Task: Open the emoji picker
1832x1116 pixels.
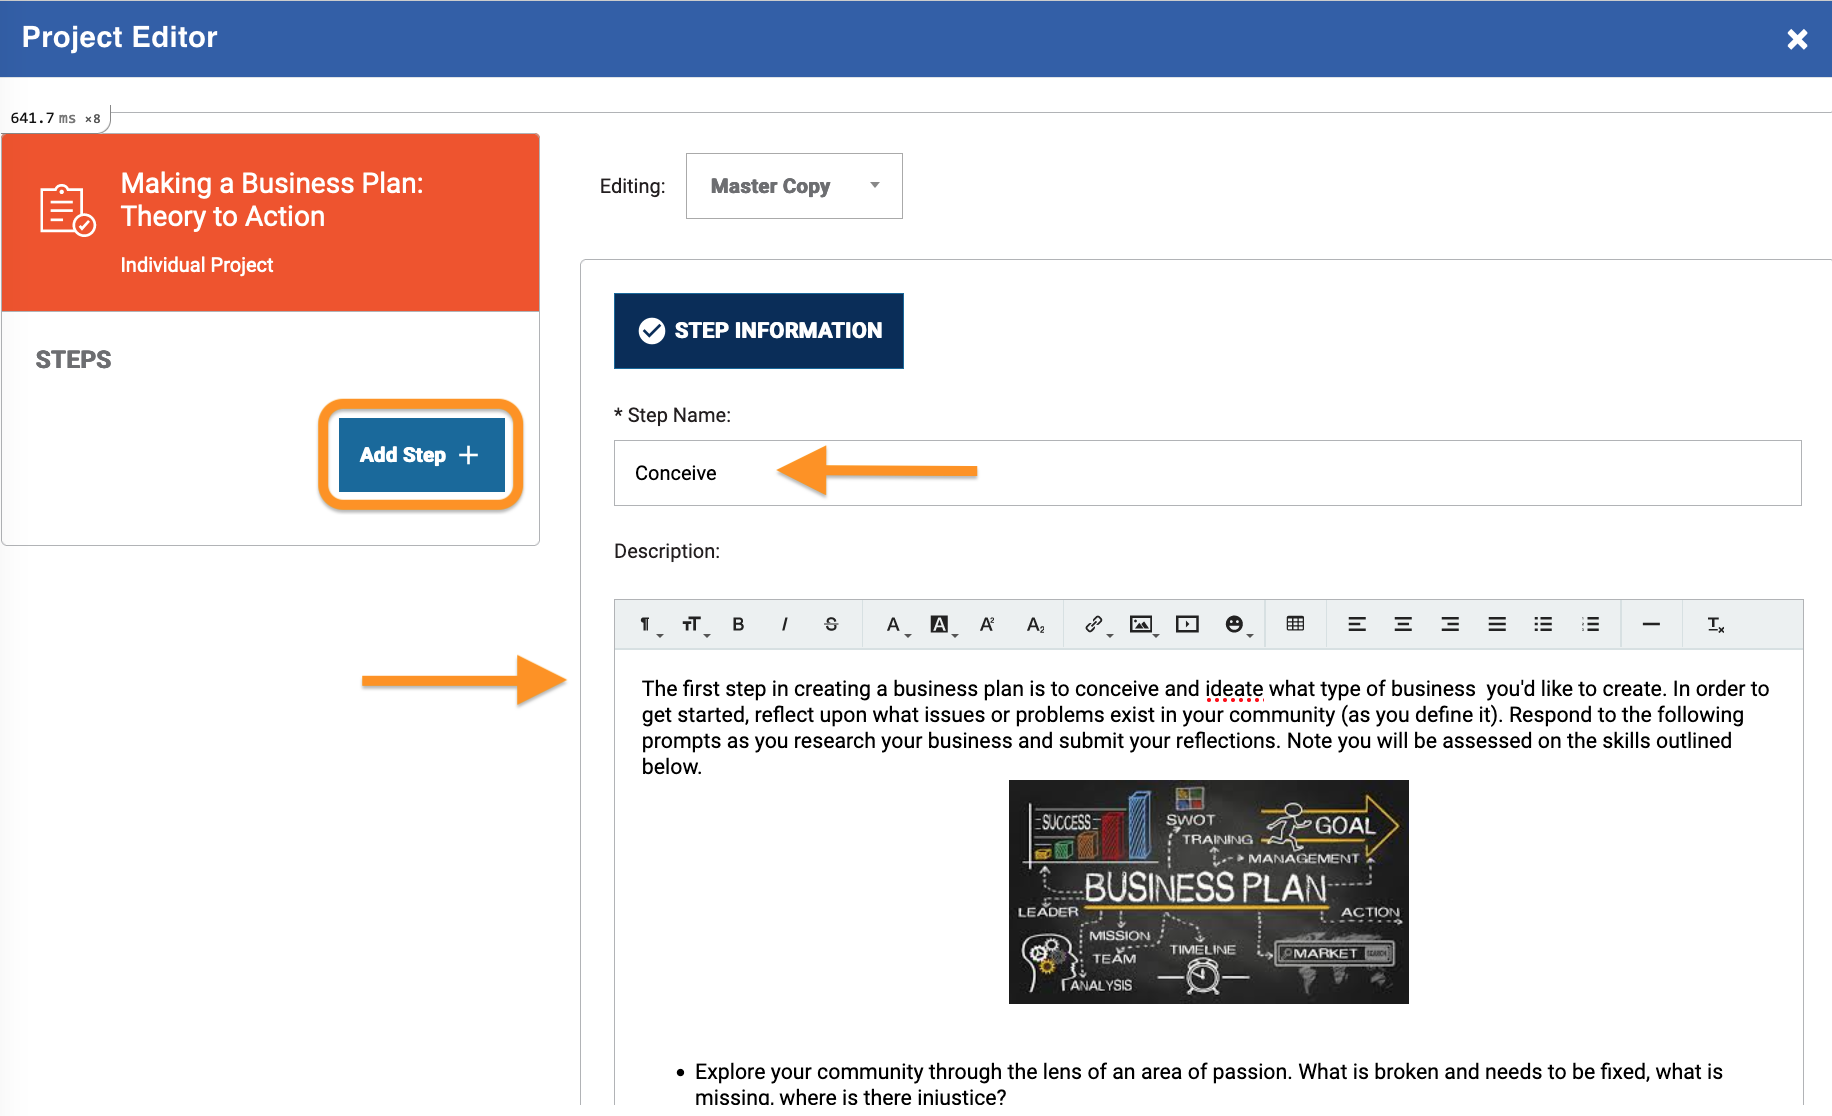Action: (x=1237, y=625)
